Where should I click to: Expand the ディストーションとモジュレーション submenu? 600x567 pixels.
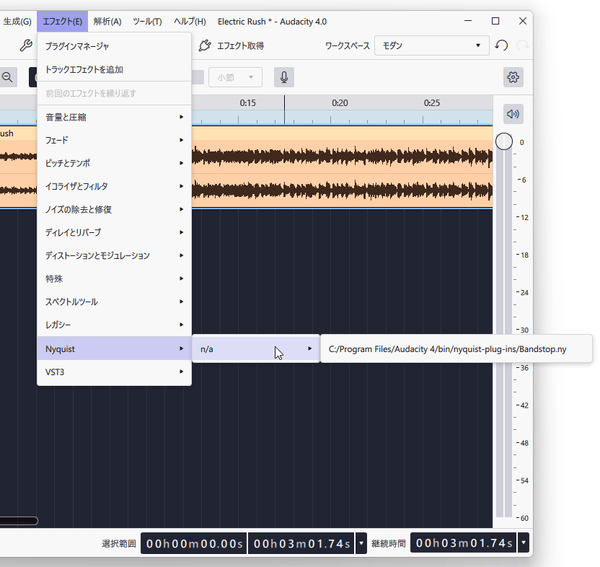click(114, 256)
